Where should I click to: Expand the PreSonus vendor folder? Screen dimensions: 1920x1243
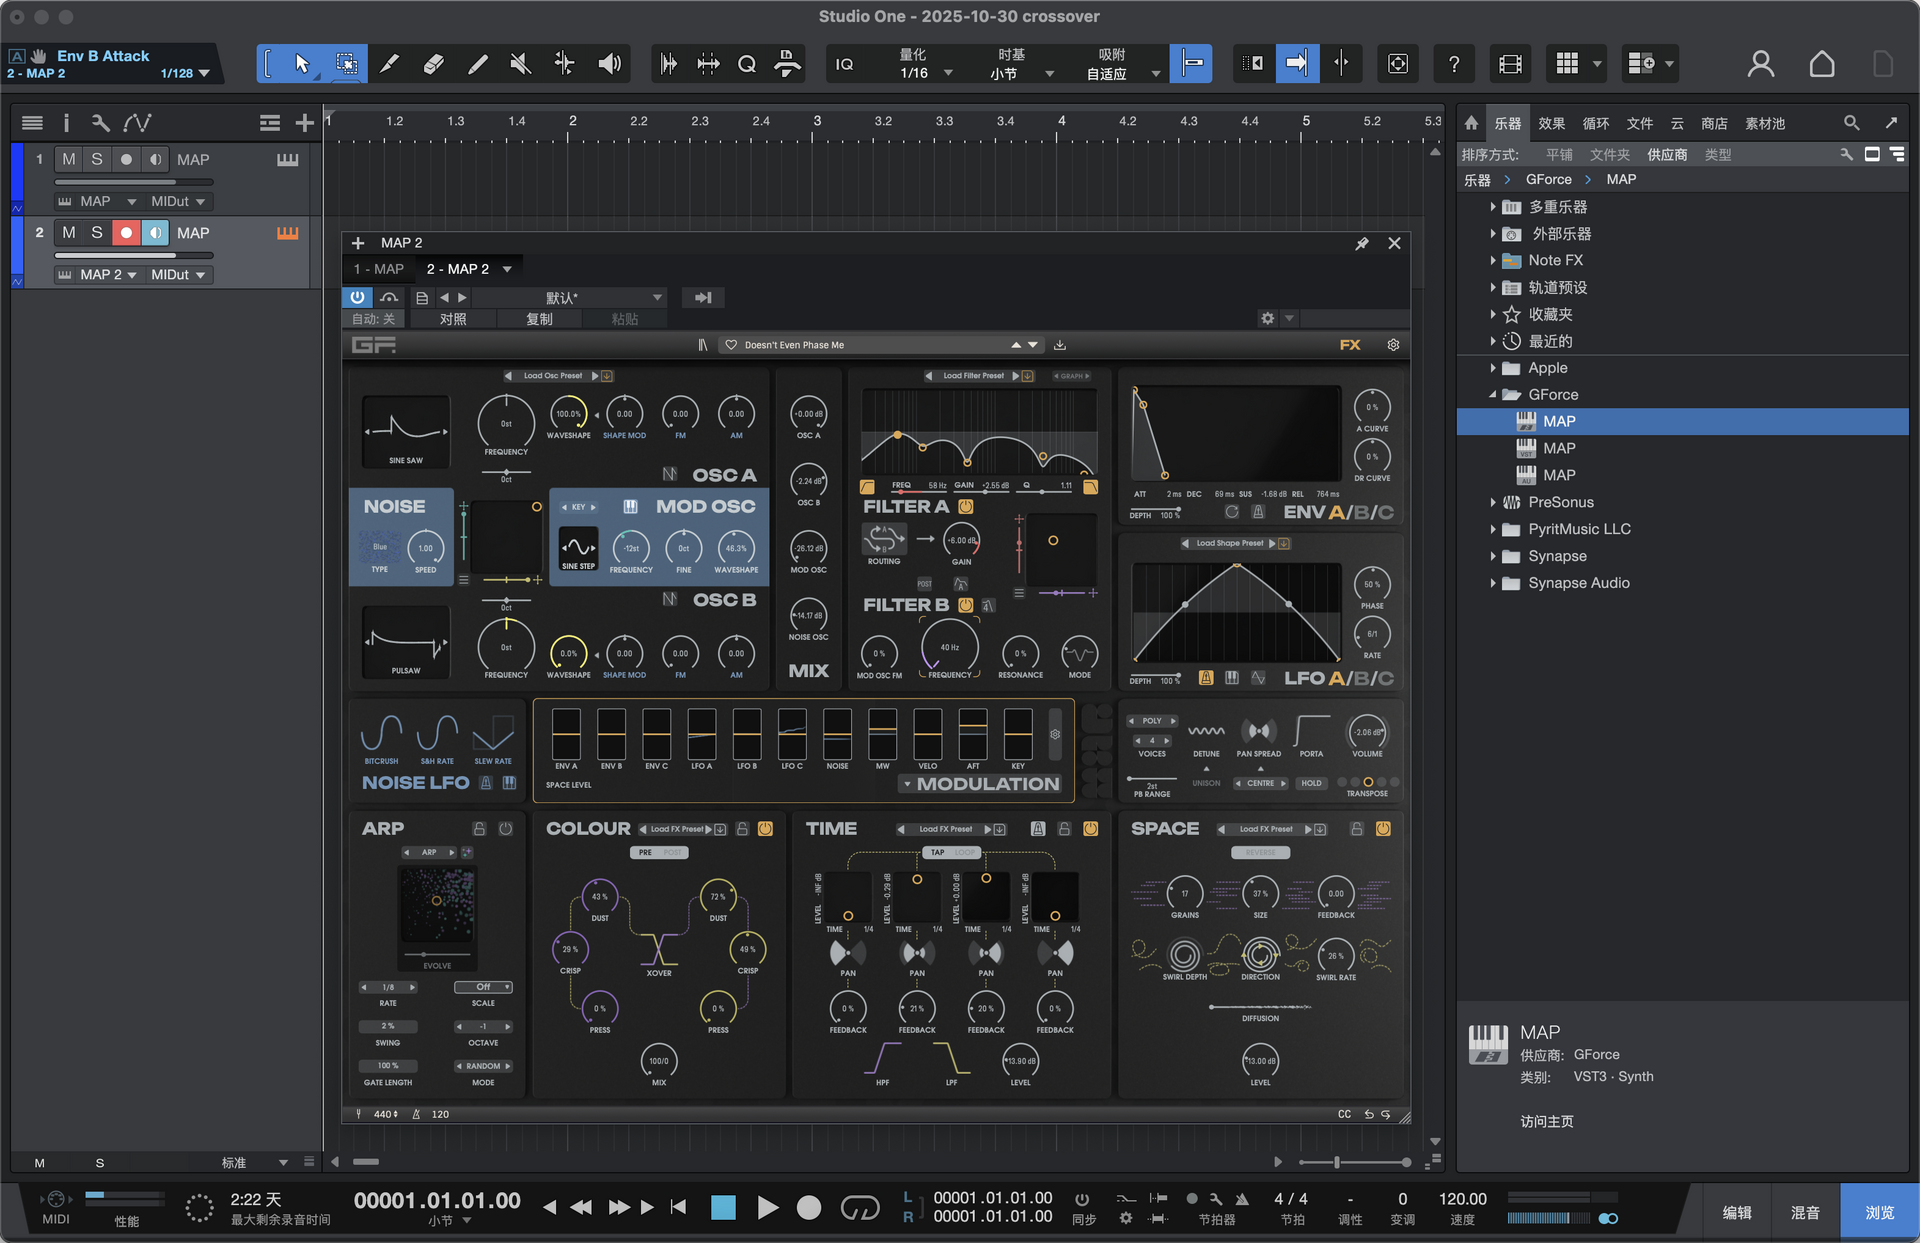[1493, 502]
